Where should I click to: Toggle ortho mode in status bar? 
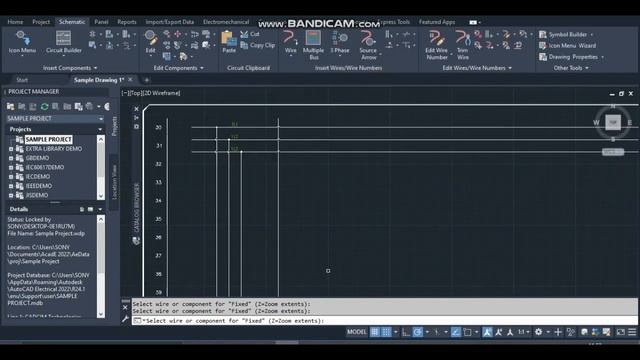[406, 332]
